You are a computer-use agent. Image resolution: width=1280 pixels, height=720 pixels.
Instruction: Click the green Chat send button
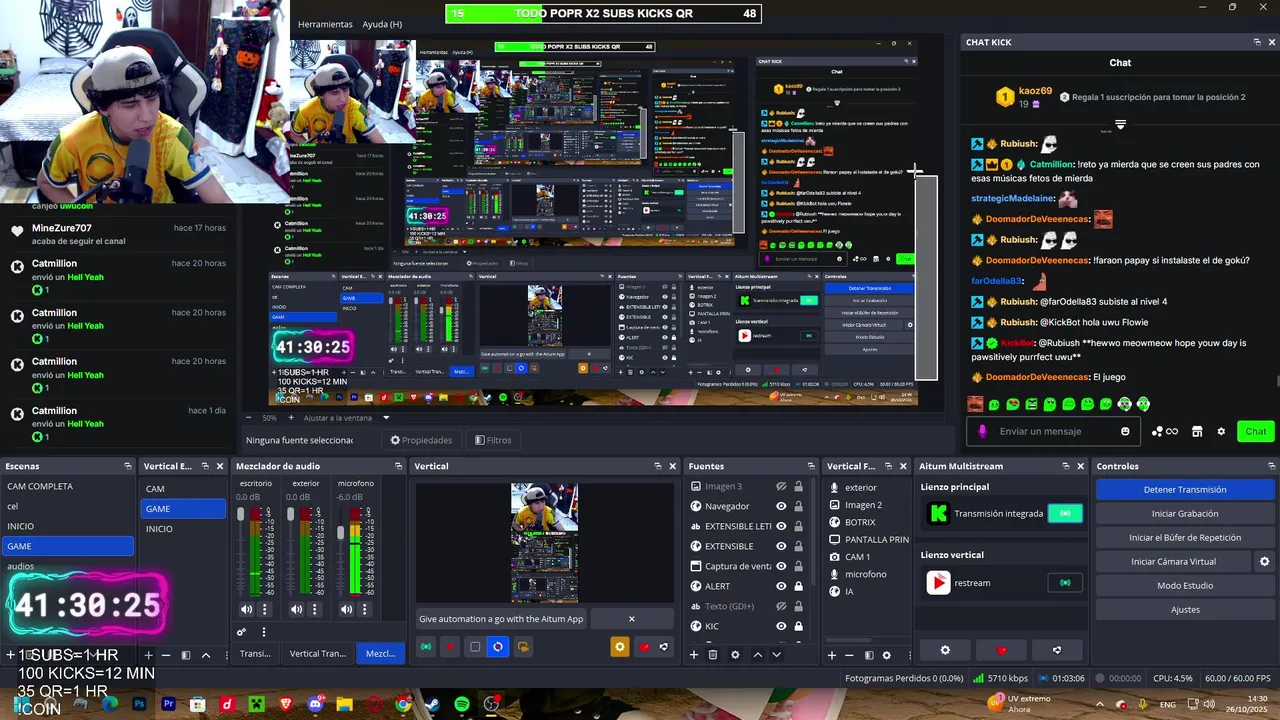1256,431
